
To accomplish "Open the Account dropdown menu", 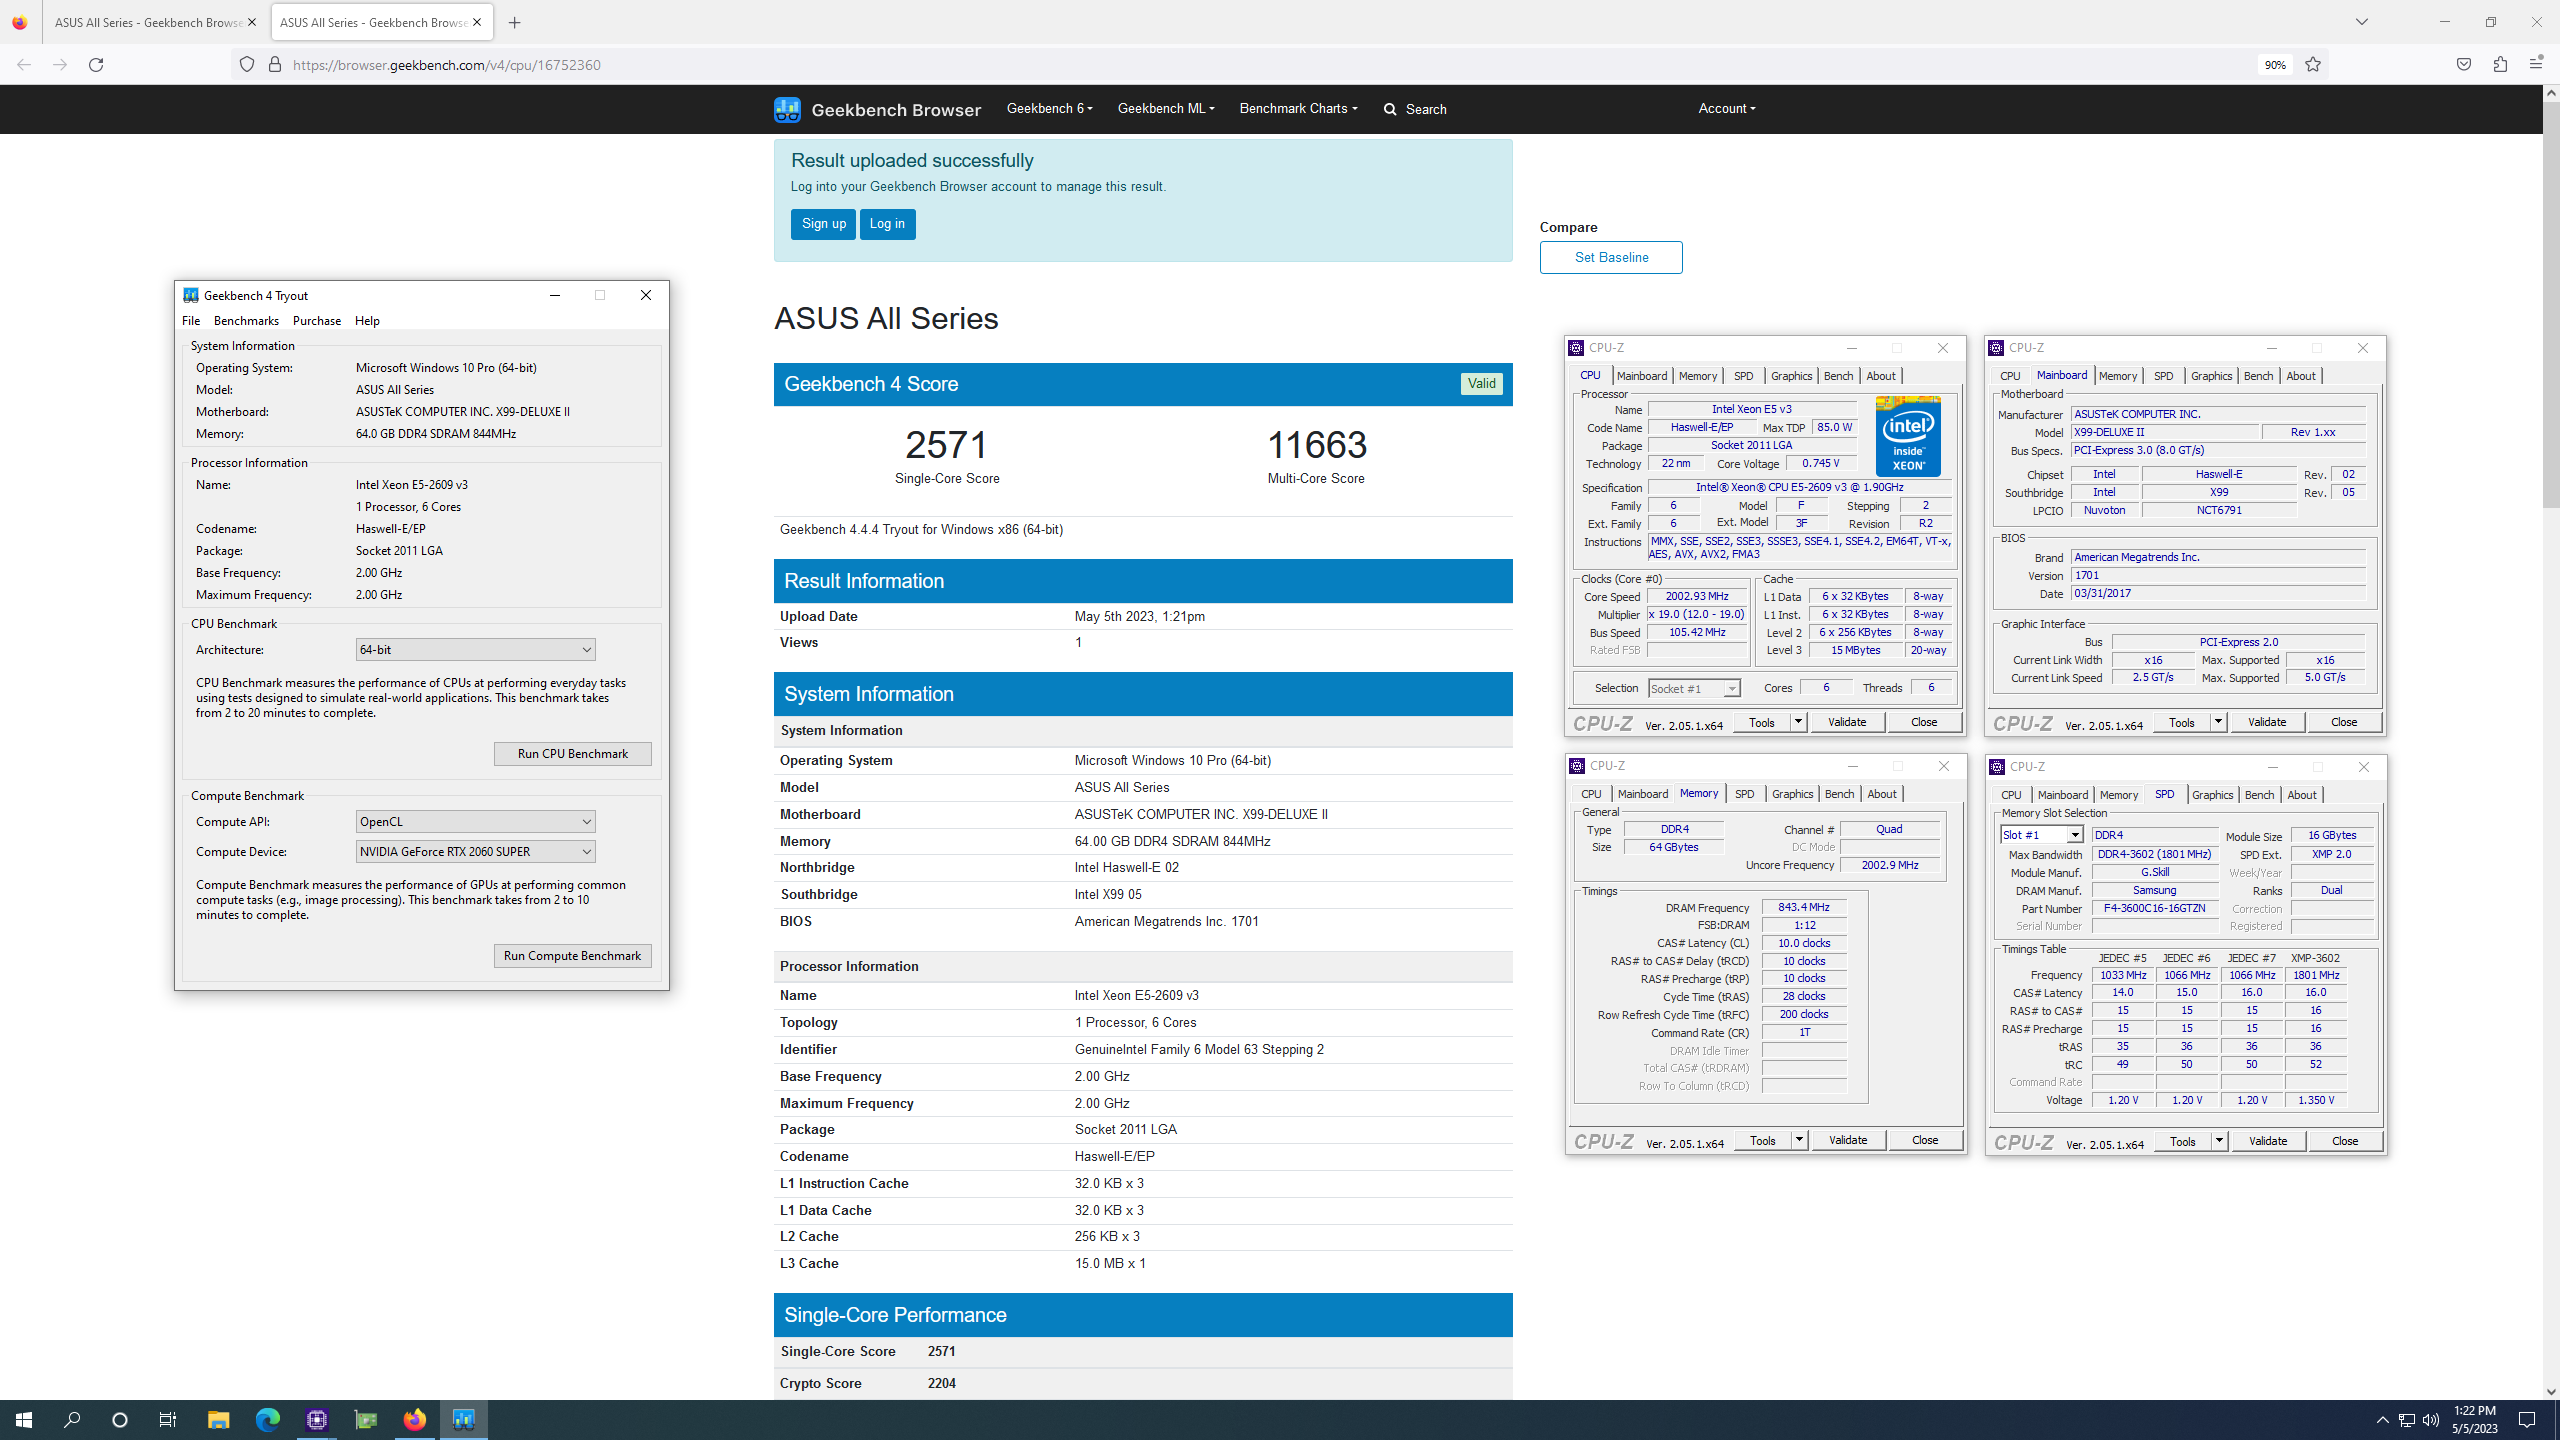I will [x=1727, y=108].
